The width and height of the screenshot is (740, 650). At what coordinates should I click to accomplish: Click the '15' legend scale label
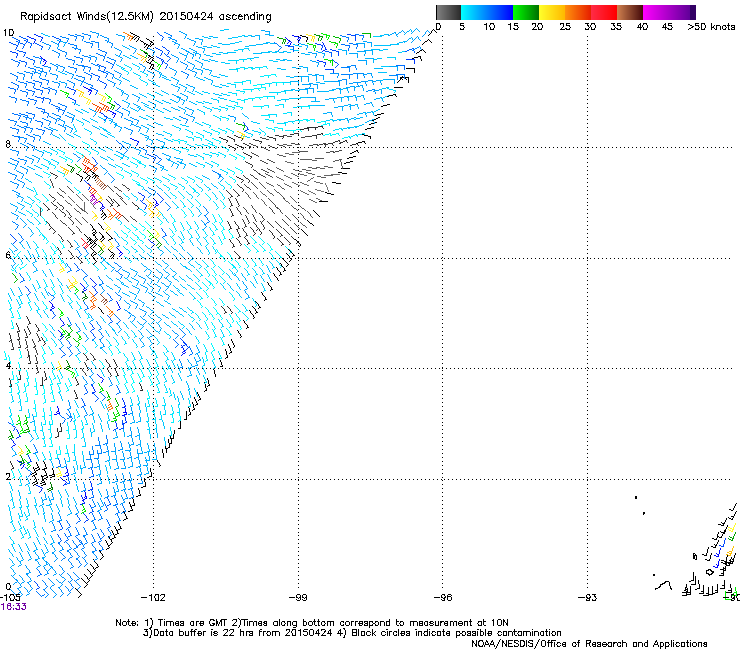point(513,27)
